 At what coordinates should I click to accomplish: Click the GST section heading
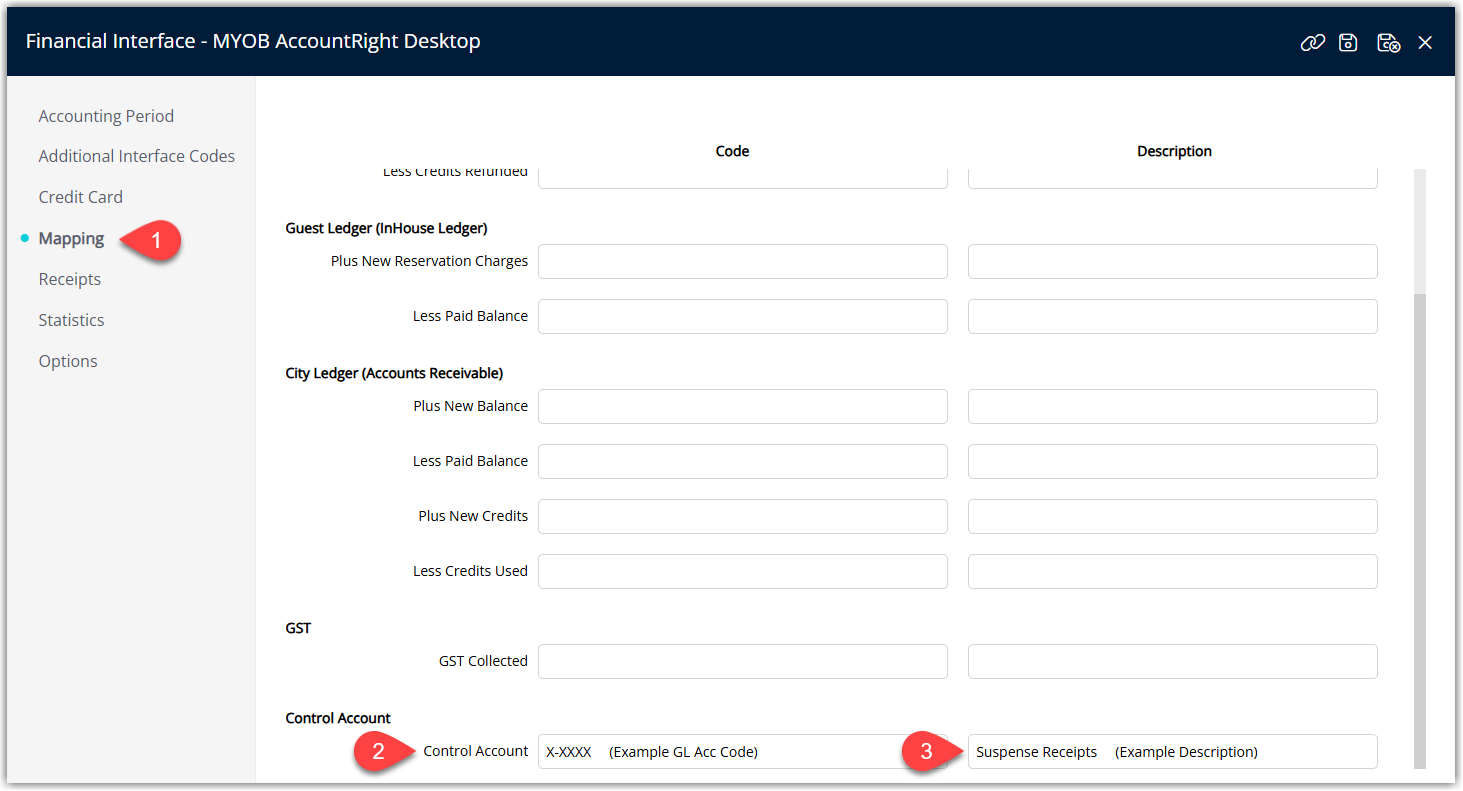[298, 628]
